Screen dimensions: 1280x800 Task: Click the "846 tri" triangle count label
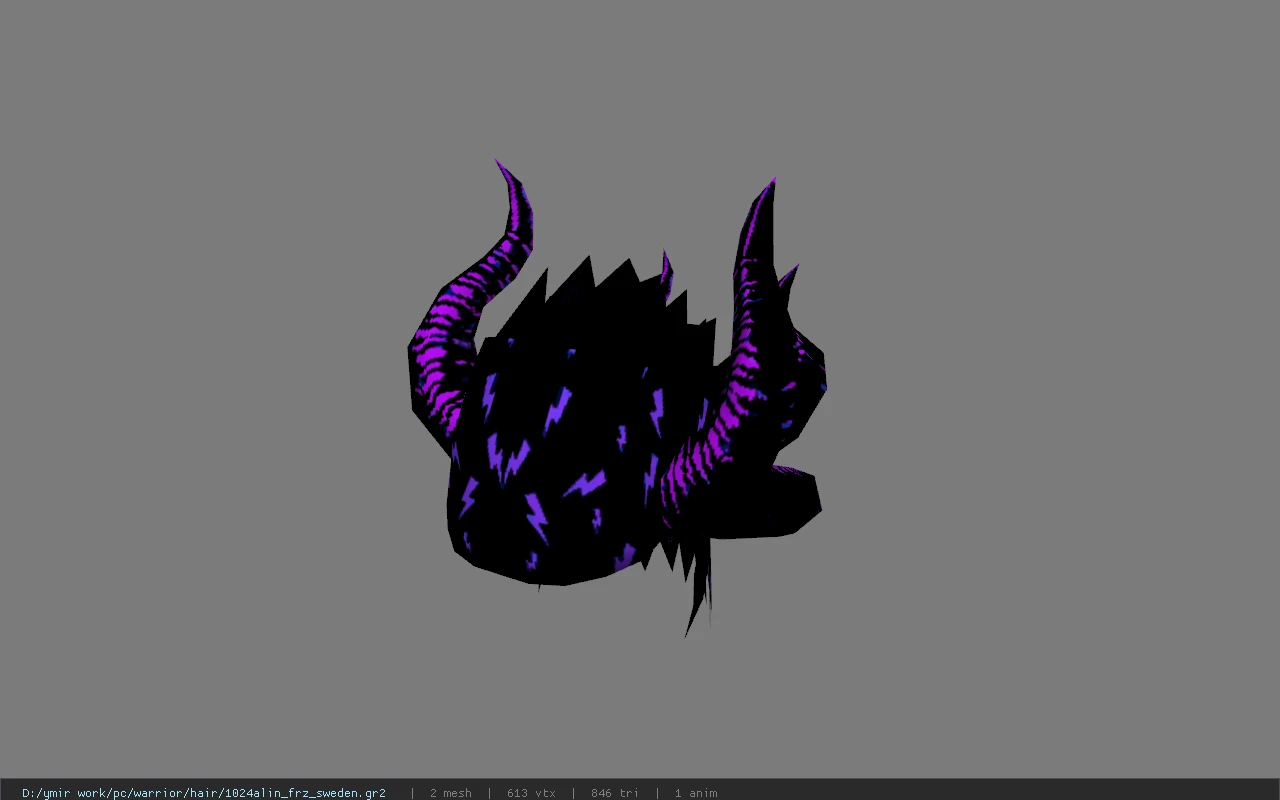[615, 793]
